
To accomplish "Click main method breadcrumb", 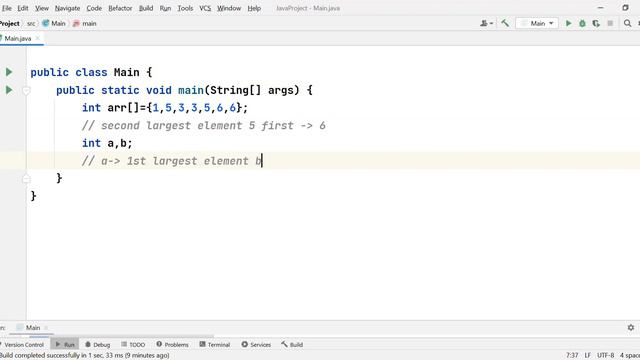I will coord(85,24).
